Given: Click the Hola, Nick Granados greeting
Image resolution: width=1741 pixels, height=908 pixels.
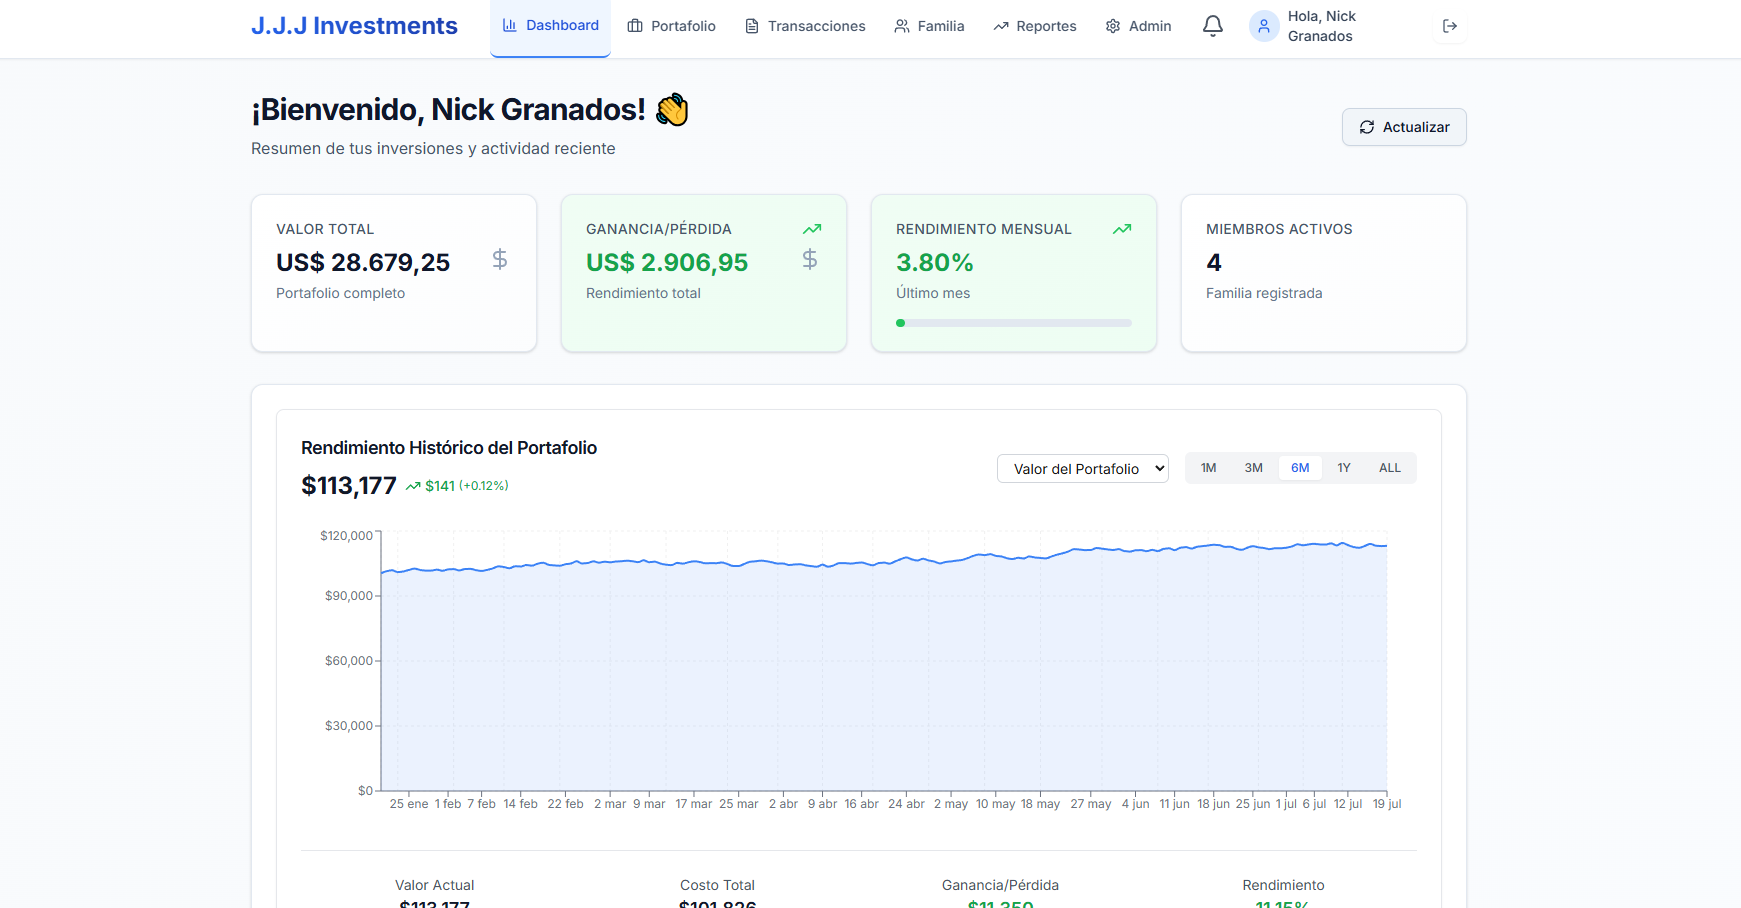Looking at the screenshot, I should point(1322,26).
